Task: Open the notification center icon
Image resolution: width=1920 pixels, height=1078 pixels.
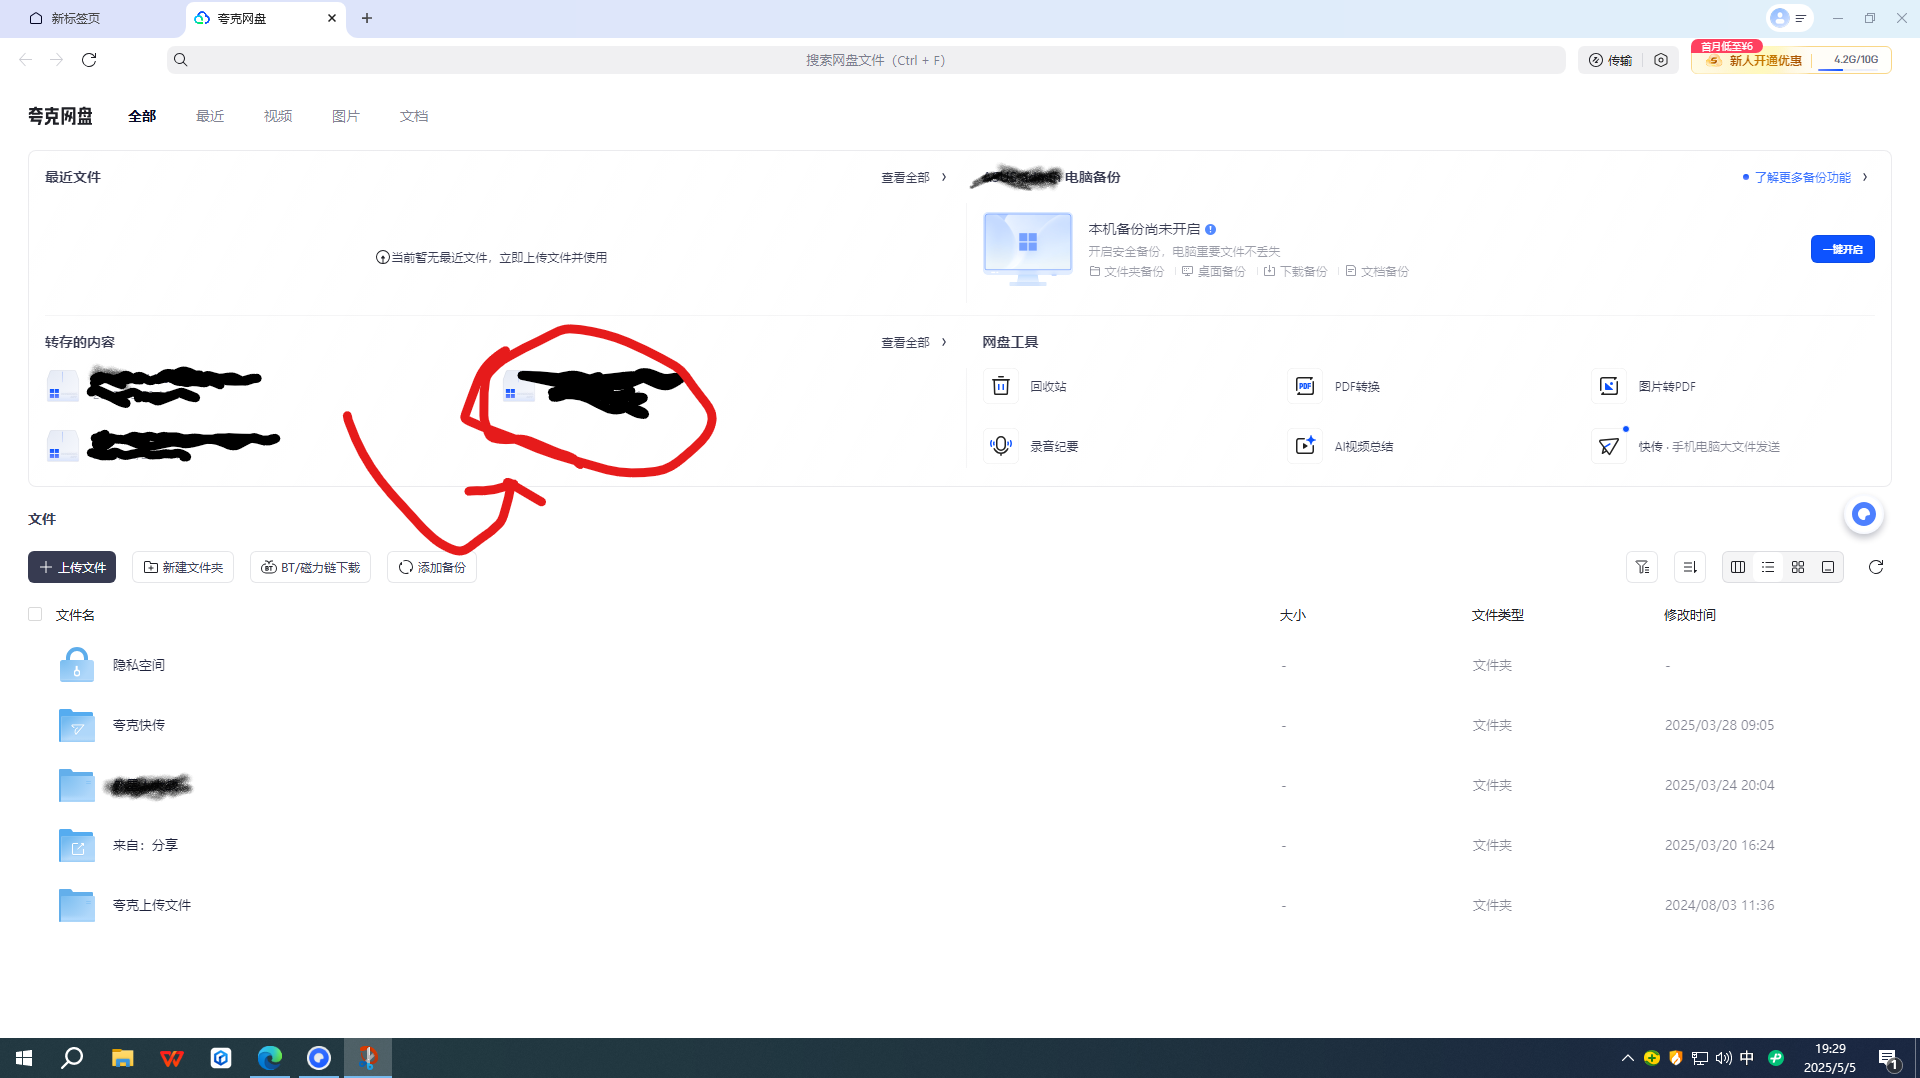Action: click(1889, 1058)
